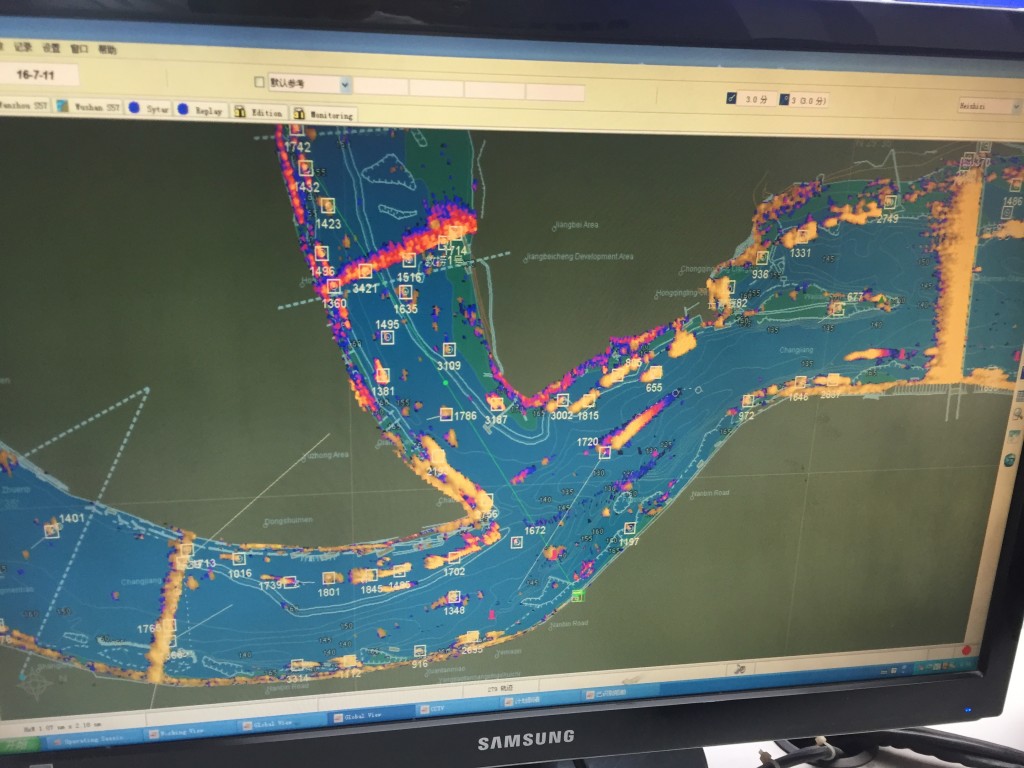Open the 设置 settings menu
The height and width of the screenshot is (768, 1024).
click(51, 47)
